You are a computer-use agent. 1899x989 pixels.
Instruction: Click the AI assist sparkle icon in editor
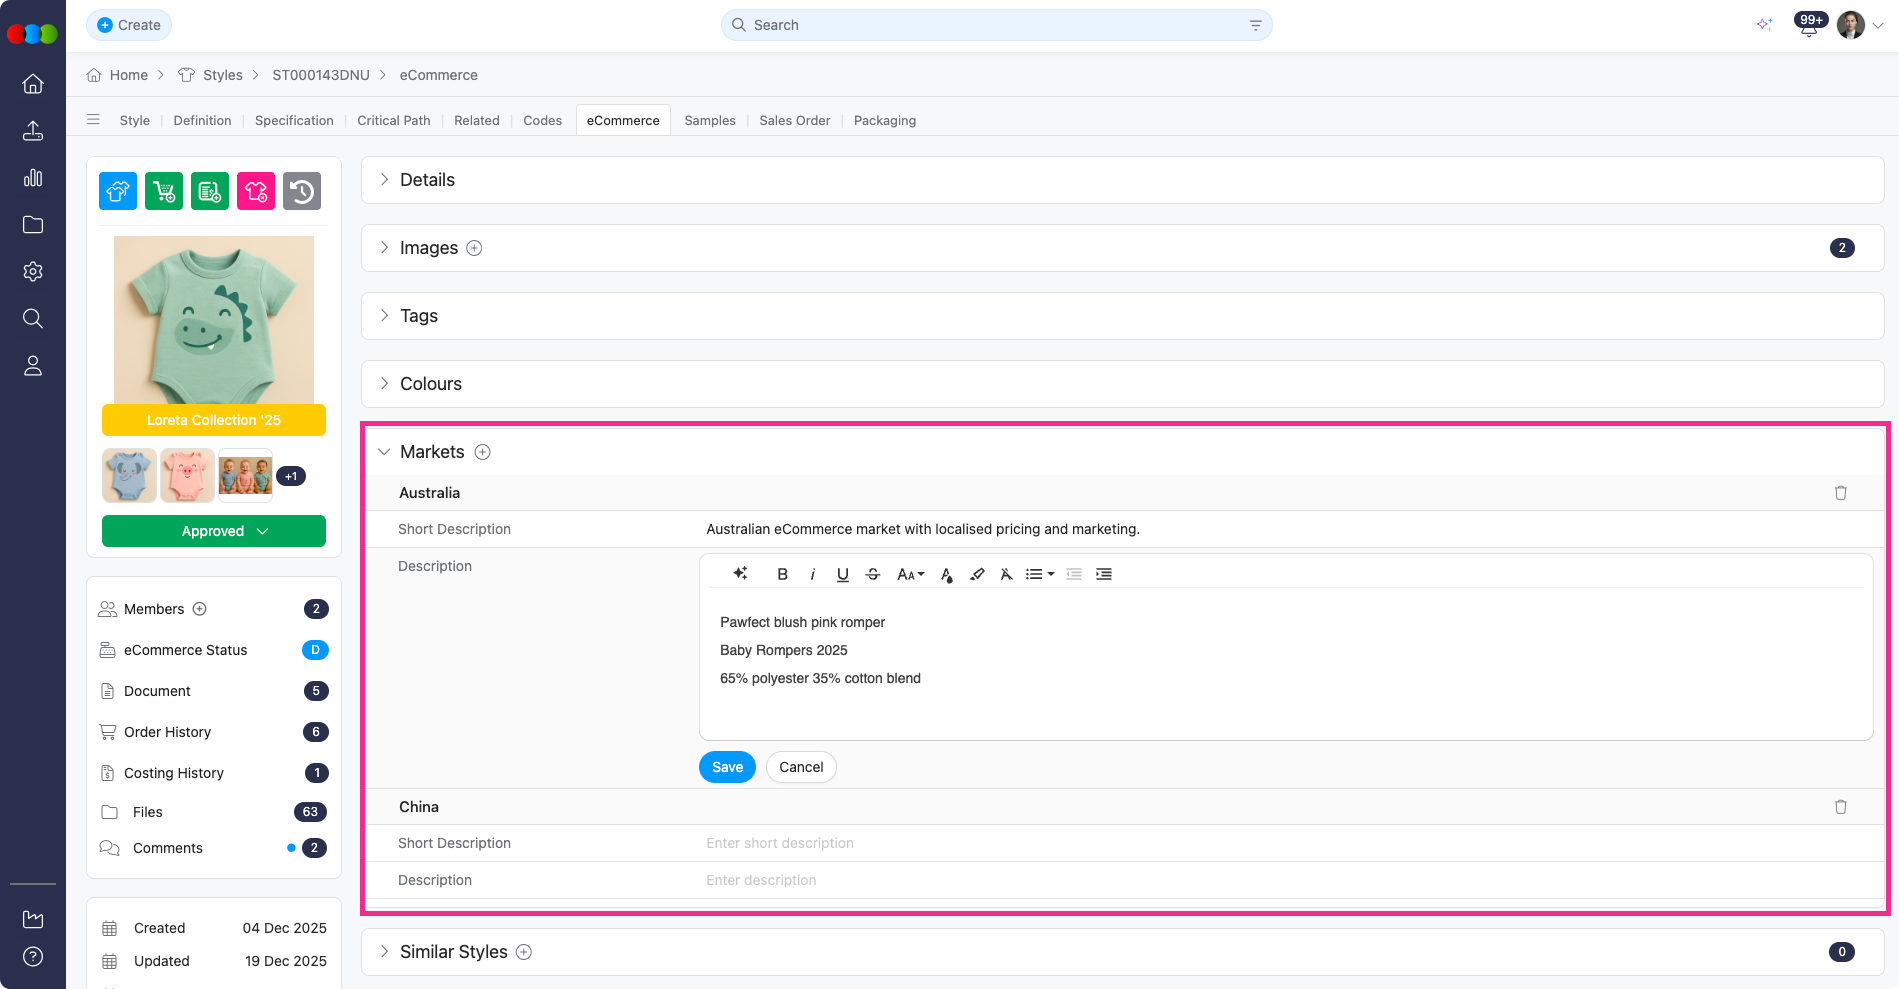click(740, 573)
